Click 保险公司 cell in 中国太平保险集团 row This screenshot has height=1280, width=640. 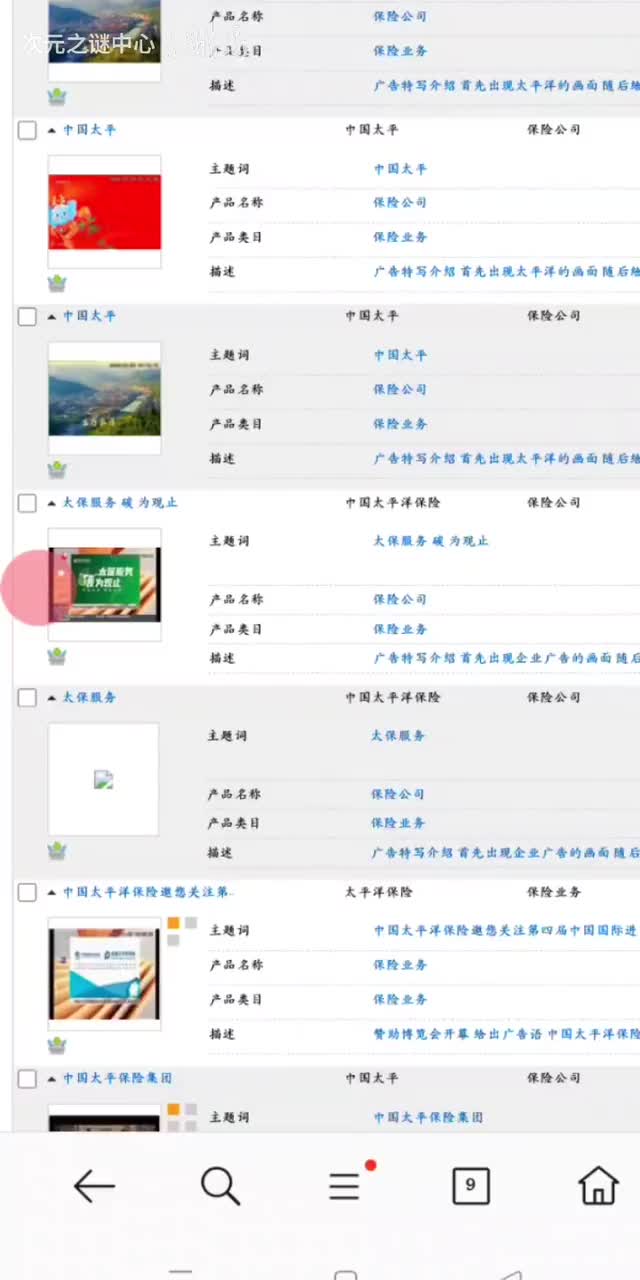(x=554, y=1078)
